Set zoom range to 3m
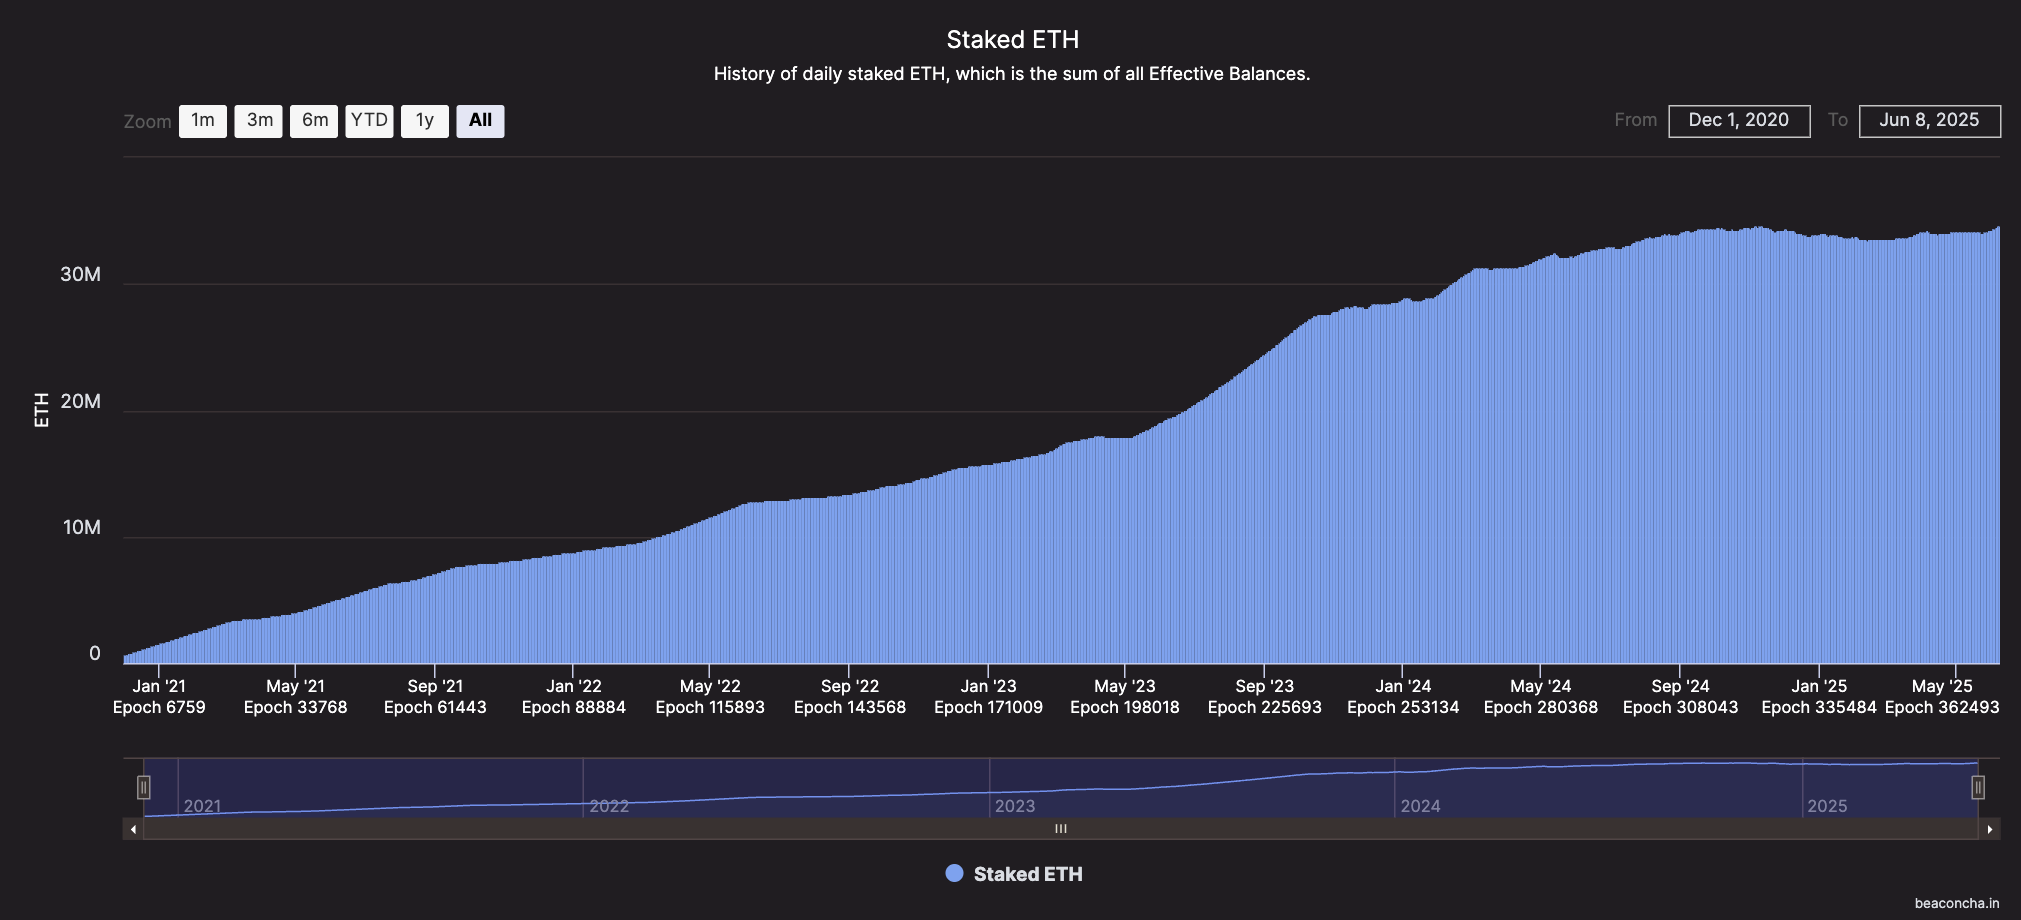2021x920 pixels. (259, 121)
